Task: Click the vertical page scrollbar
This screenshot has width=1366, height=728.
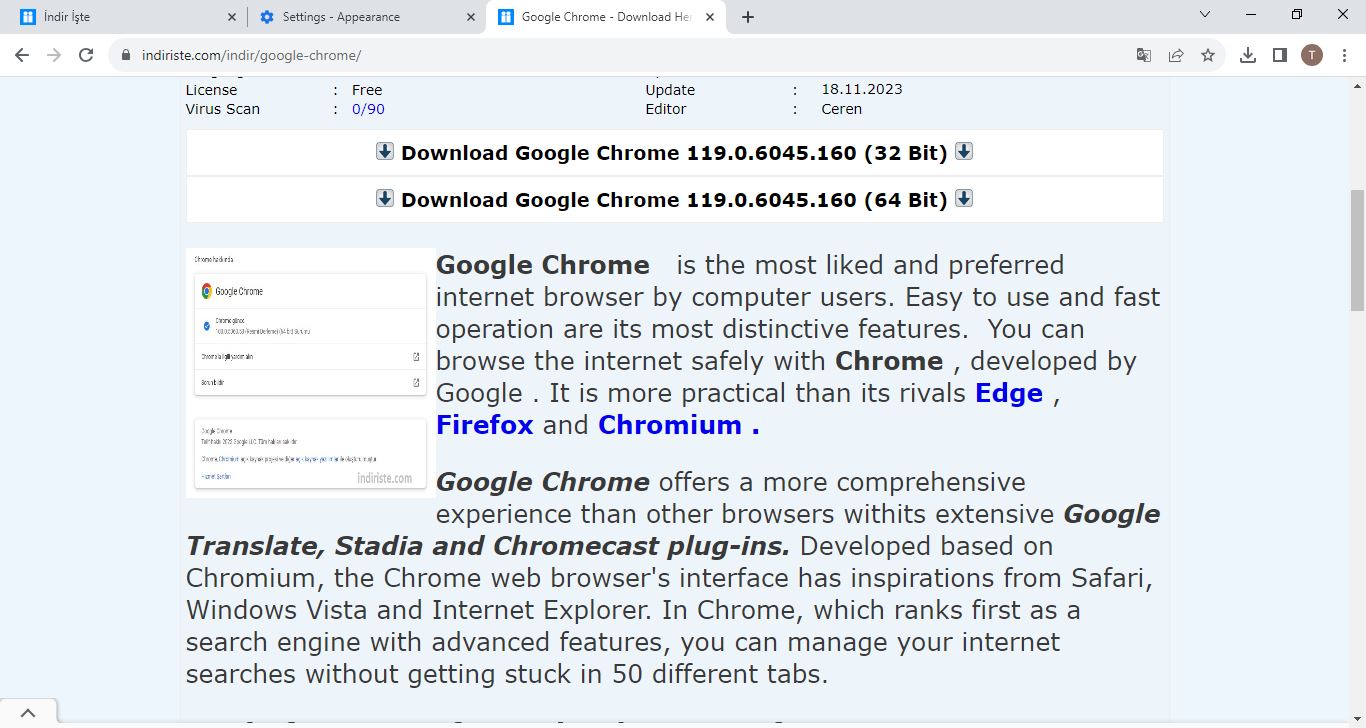Action: point(1357,253)
